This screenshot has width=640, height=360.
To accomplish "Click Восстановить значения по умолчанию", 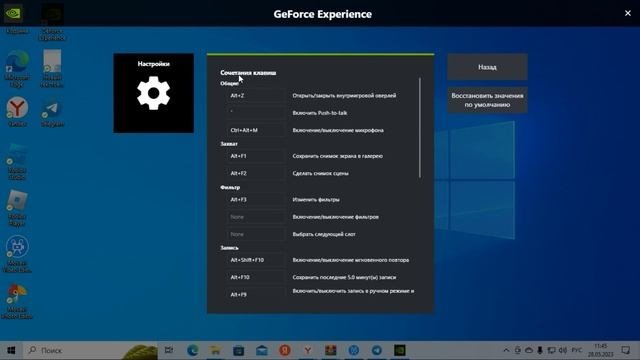I will click(x=487, y=100).
